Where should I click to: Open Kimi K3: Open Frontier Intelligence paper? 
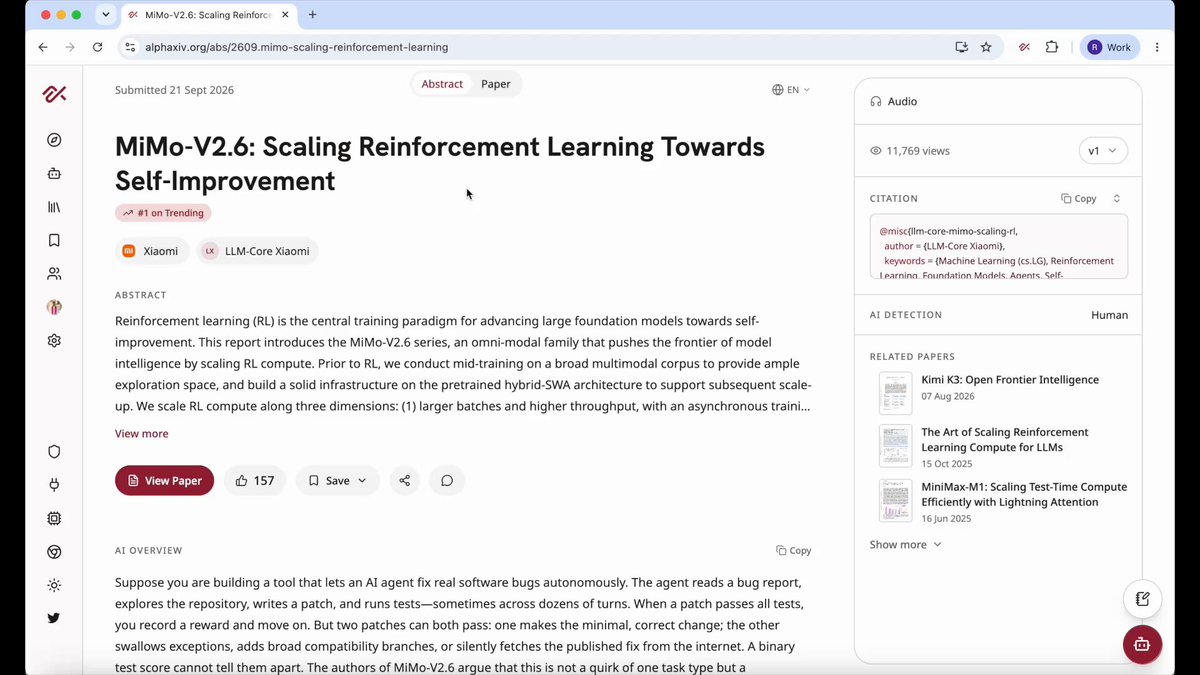point(1010,380)
